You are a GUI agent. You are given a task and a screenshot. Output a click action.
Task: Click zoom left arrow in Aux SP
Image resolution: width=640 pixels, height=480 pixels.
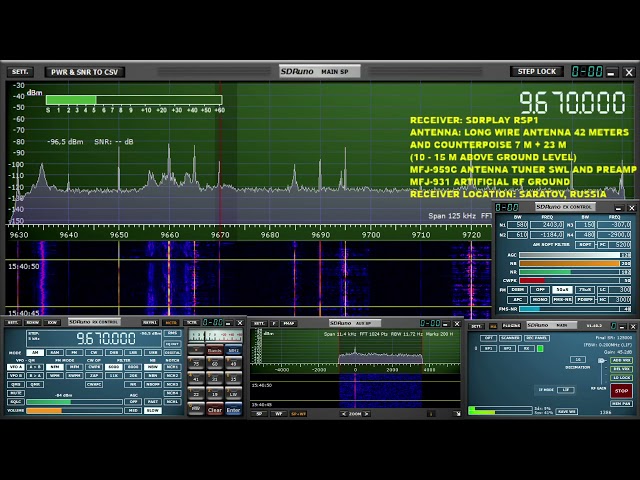tap(344, 413)
